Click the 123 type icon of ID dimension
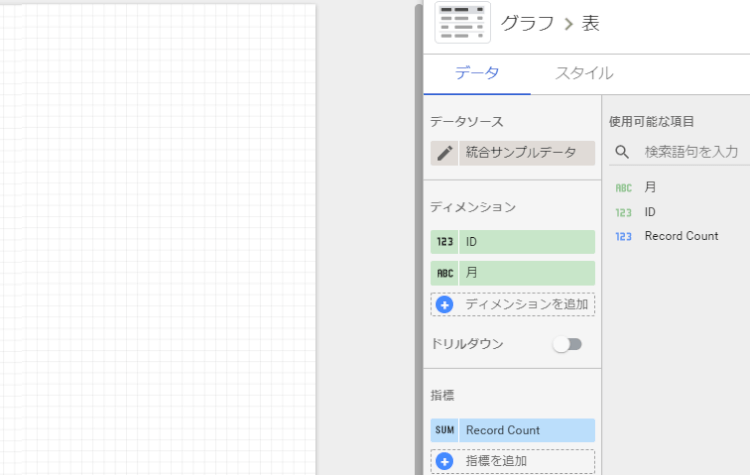The height and width of the screenshot is (475, 750). click(x=444, y=242)
